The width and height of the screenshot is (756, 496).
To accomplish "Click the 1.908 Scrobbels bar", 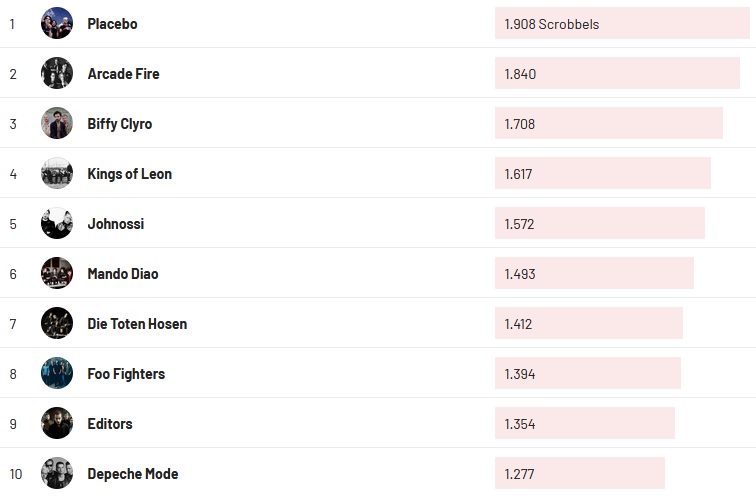I will click(621, 23).
